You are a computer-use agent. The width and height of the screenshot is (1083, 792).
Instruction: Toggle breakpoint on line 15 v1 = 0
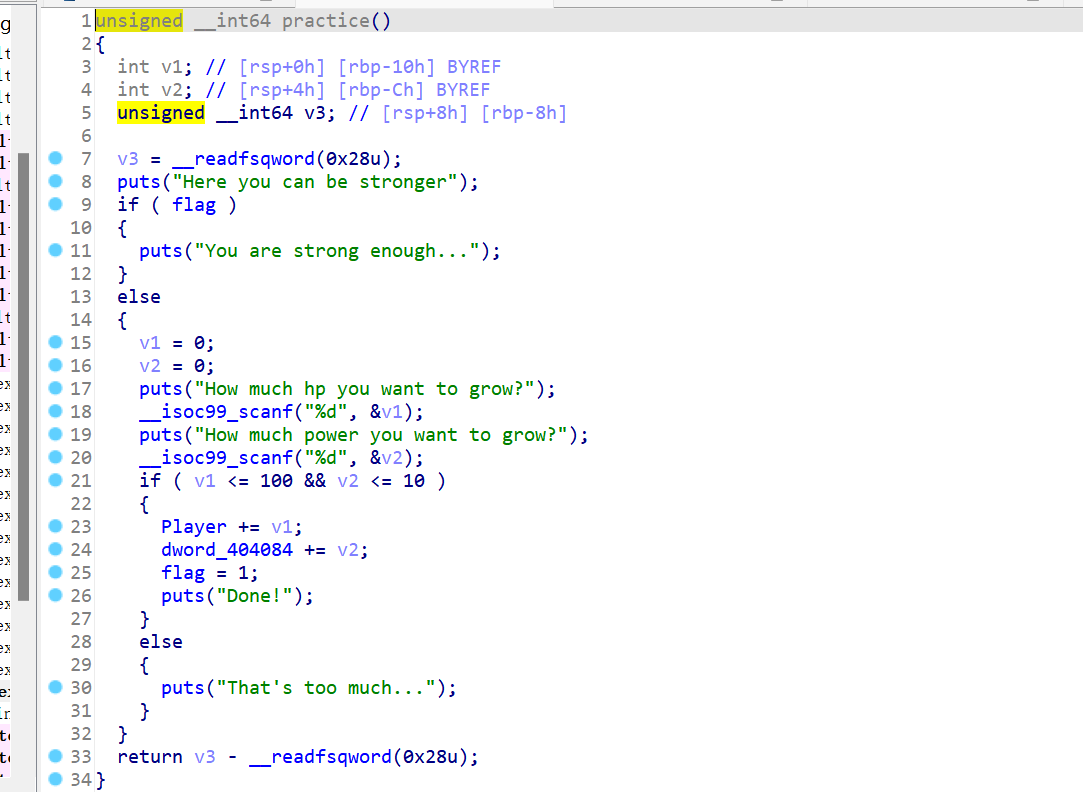pos(55,342)
